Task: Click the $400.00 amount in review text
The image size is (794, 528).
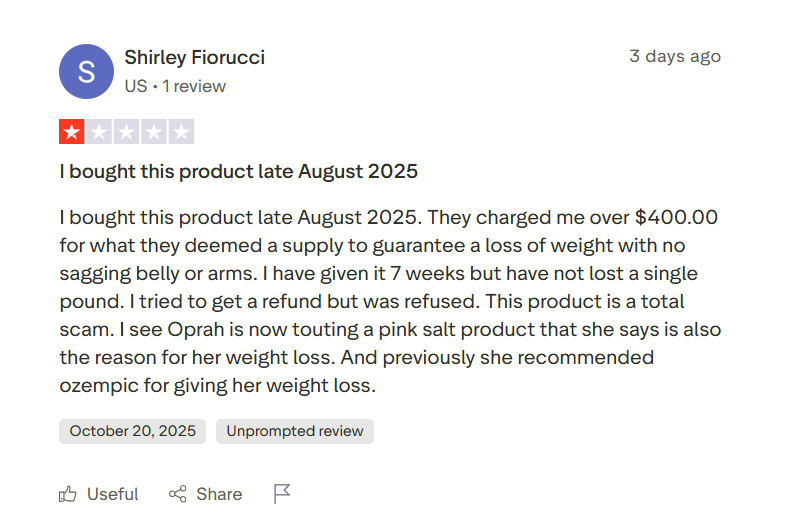Action: coord(676,217)
